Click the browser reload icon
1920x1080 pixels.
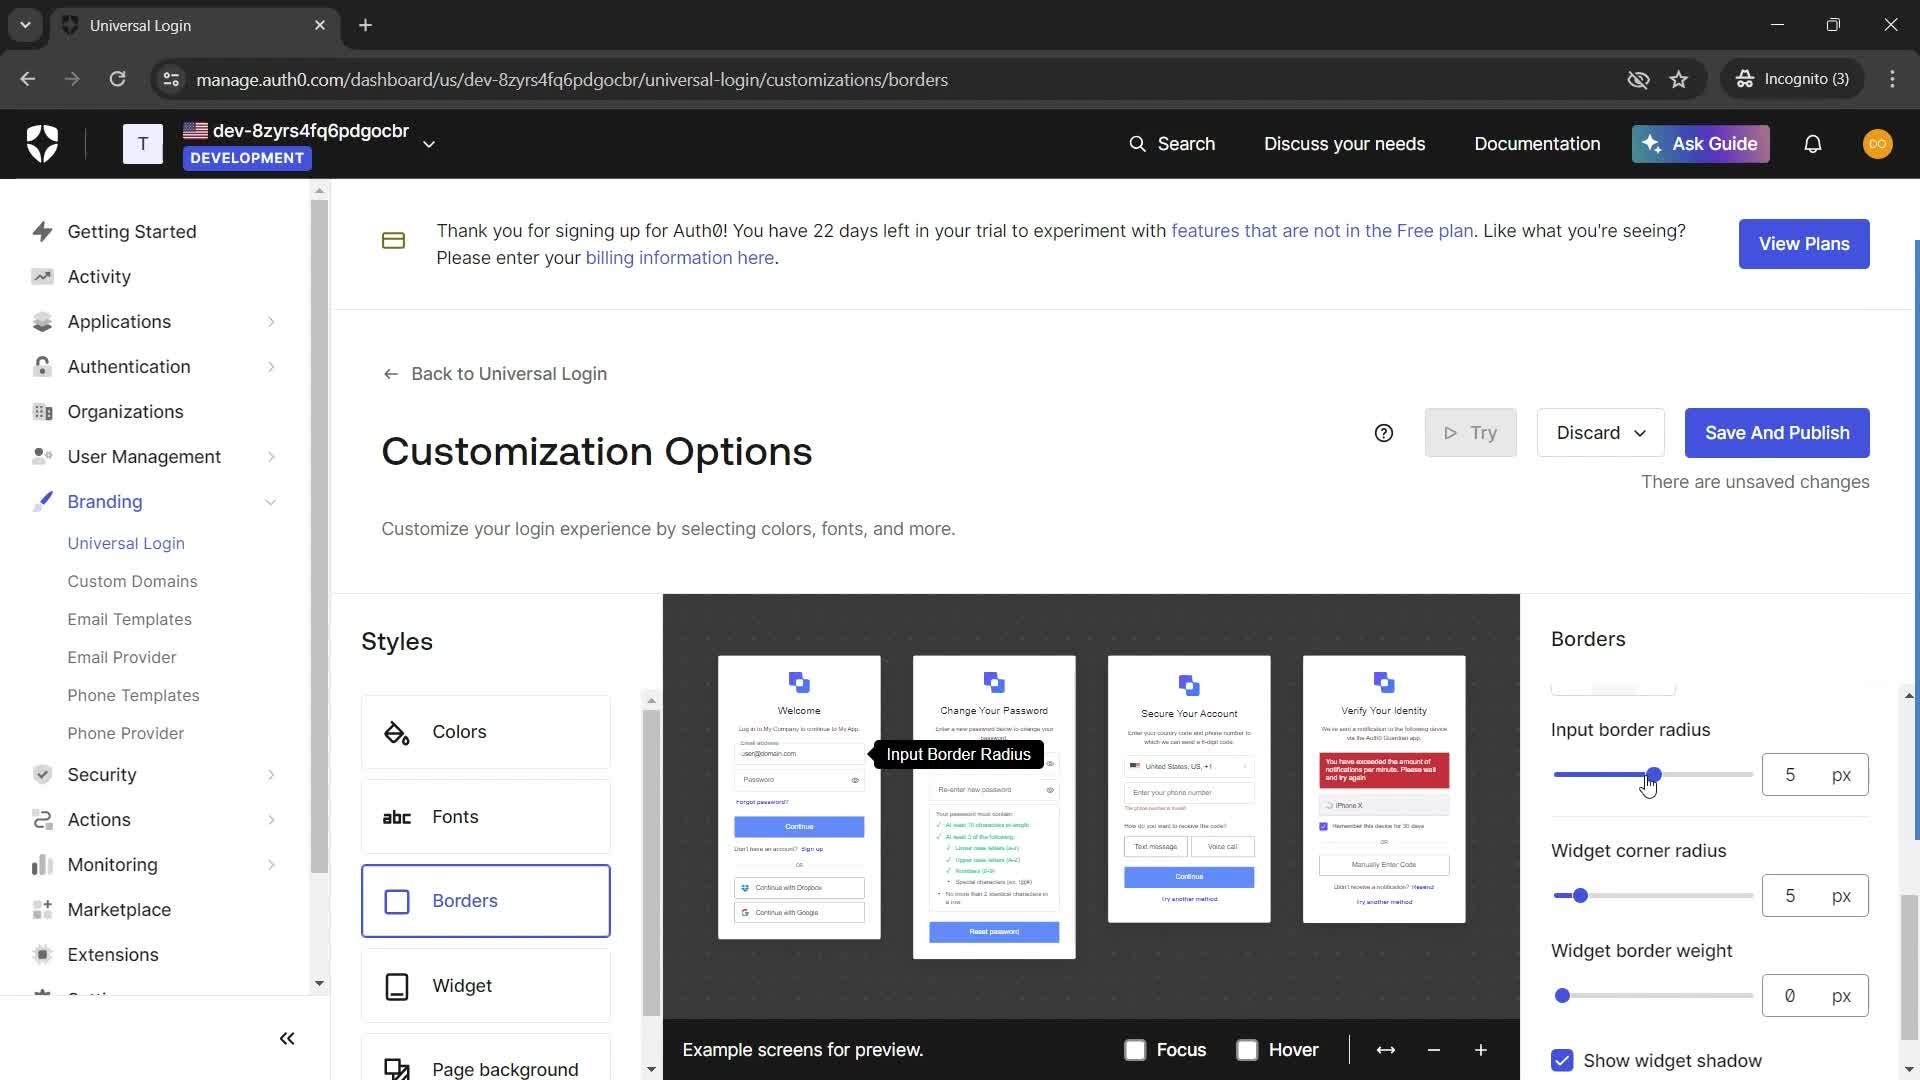(x=117, y=79)
